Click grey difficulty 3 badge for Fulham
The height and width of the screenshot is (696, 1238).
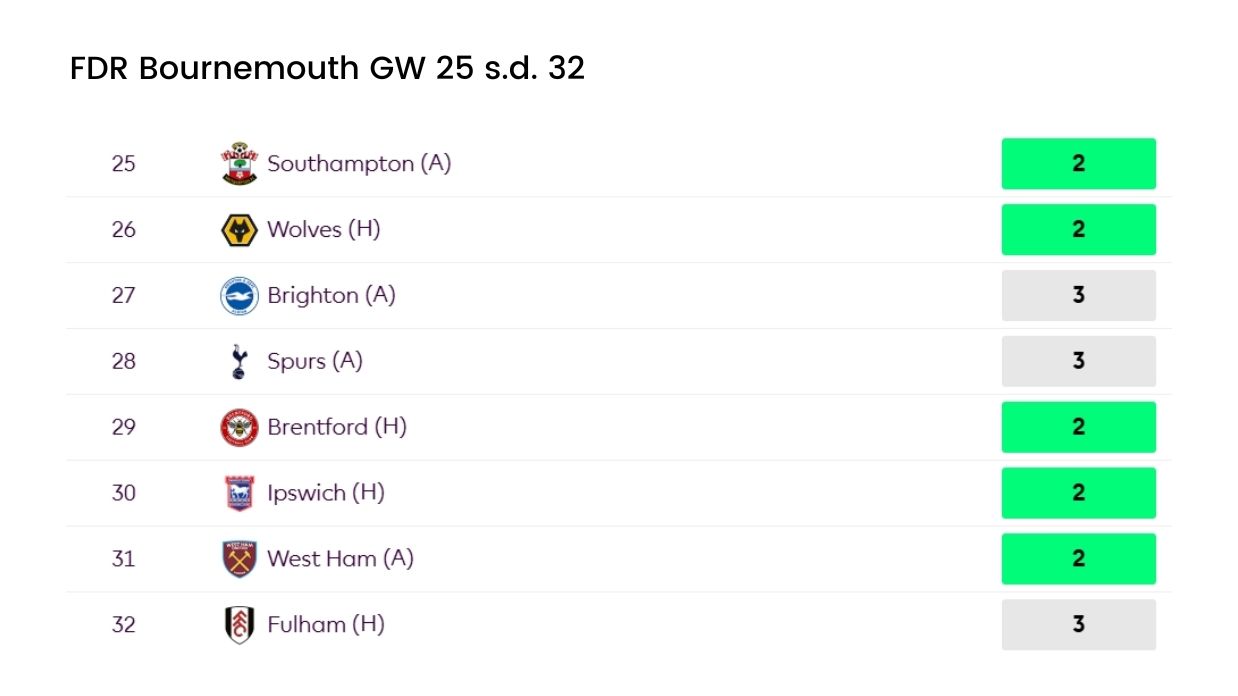click(1078, 625)
